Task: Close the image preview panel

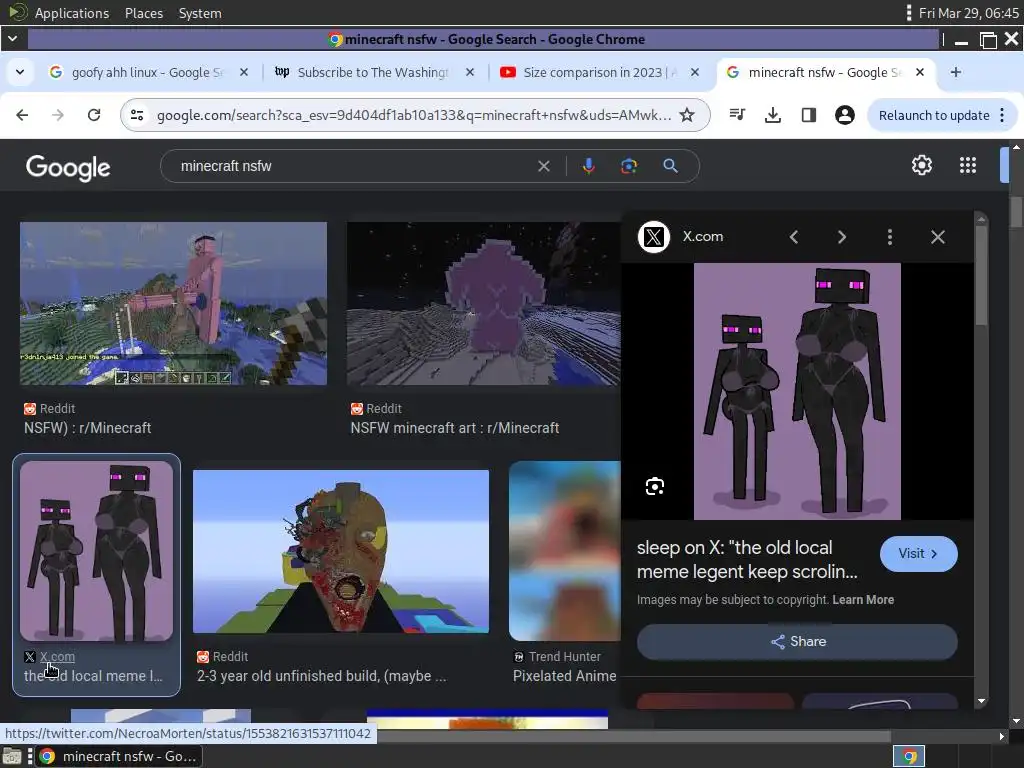Action: coord(938,237)
